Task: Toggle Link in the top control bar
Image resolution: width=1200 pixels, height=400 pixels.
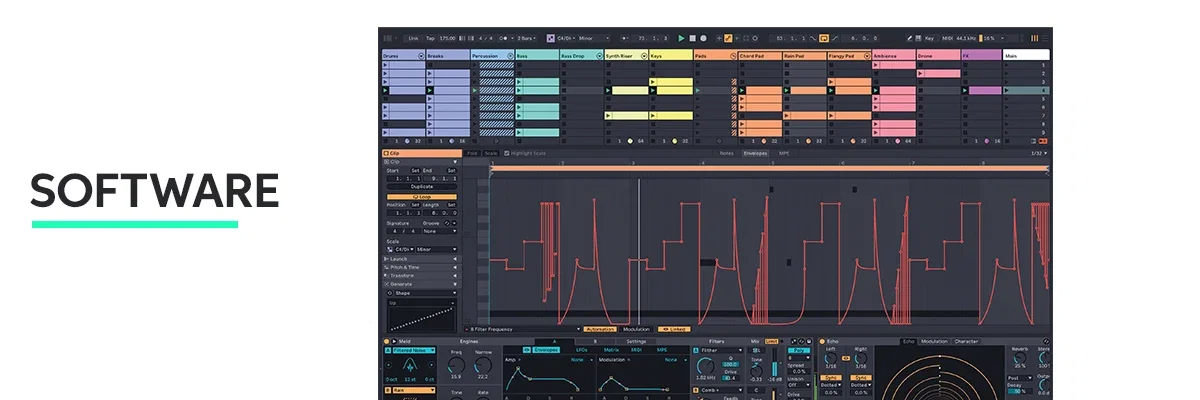Action: click(x=414, y=38)
